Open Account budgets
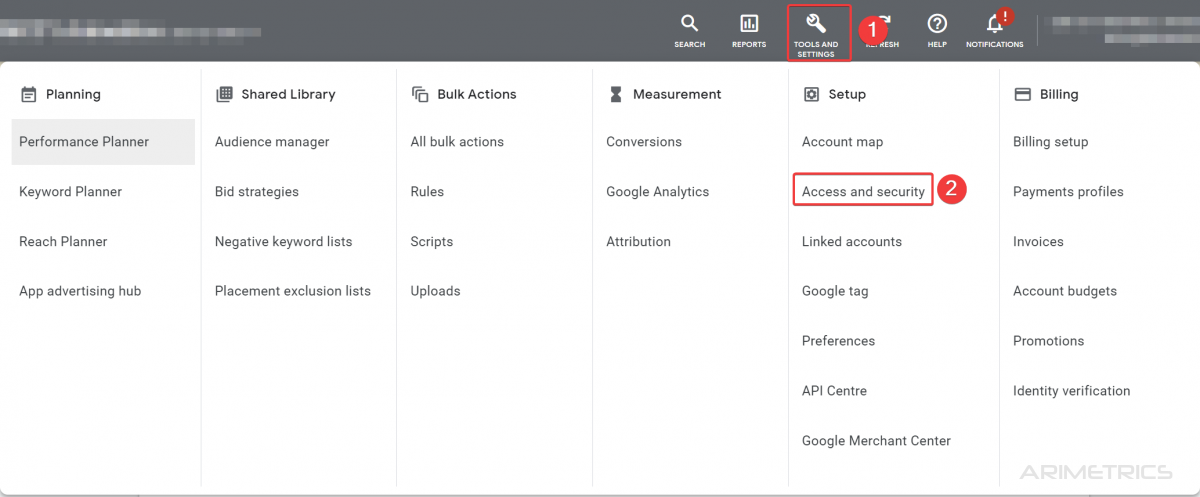This screenshot has height=497, width=1200. (x=1065, y=291)
